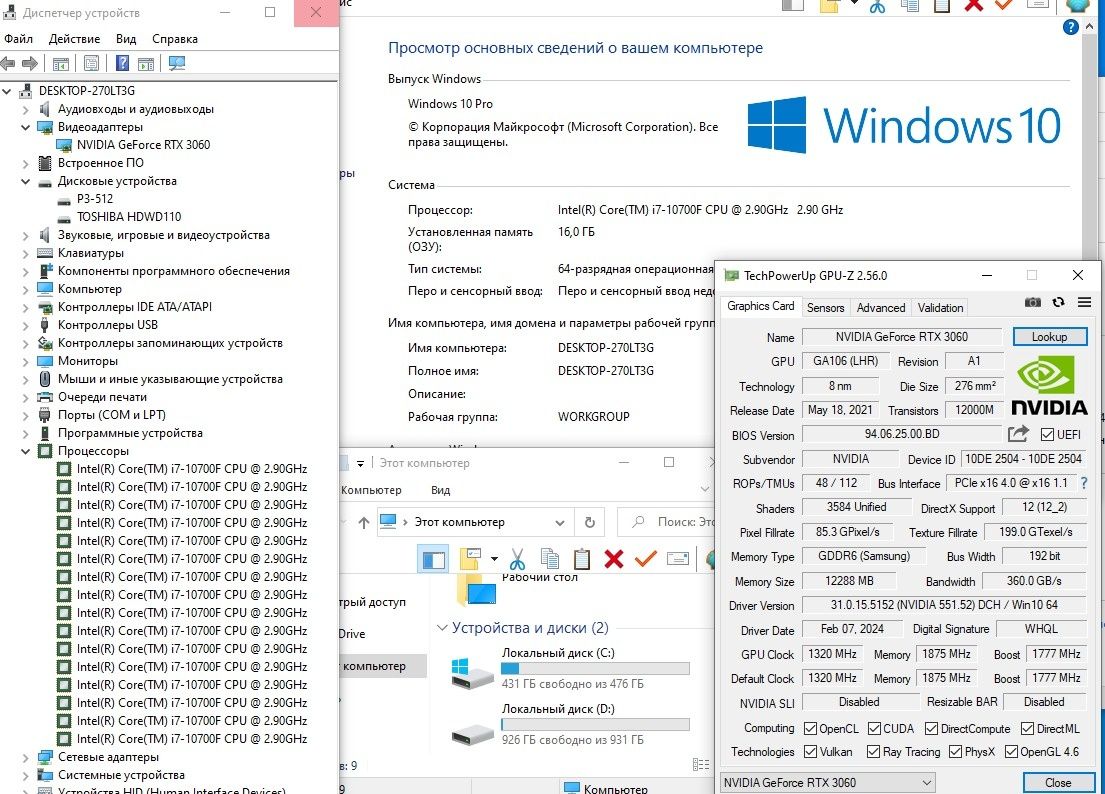Click the BIOS export share icon
The image size is (1105, 794).
[1018, 434]
